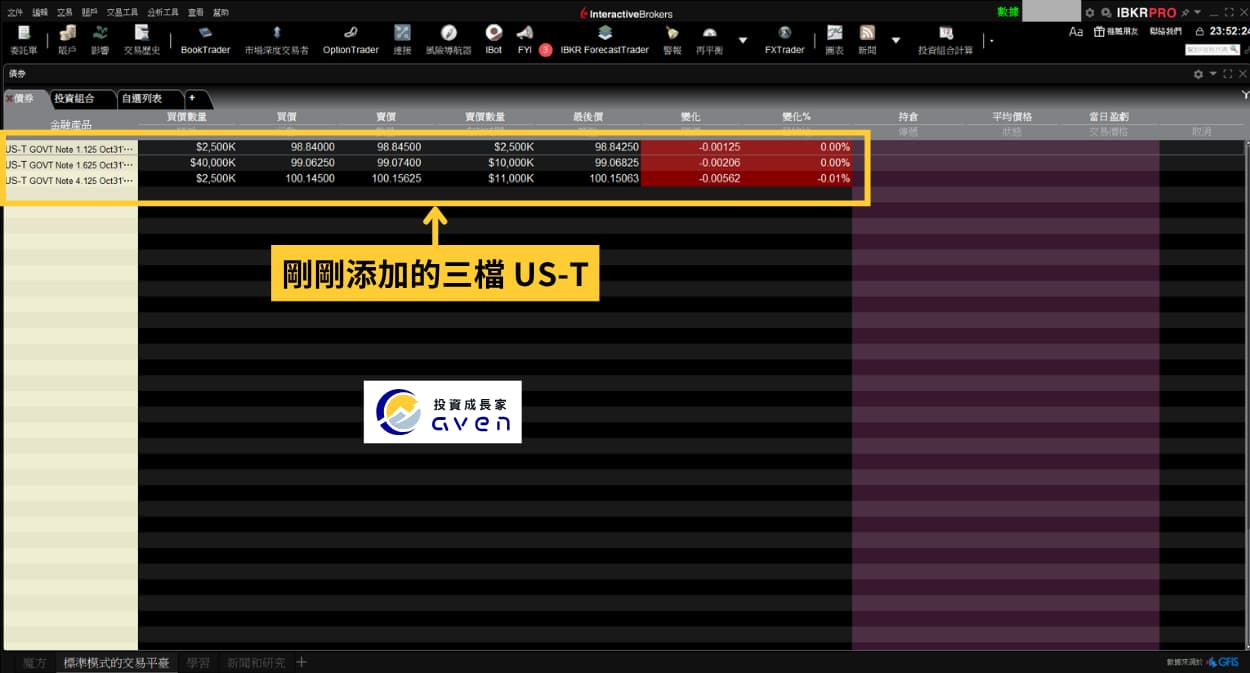Open 債券 panel dropdown arrow
Viewport: 1250px width, 673px height.
[x=1213, y=74]
